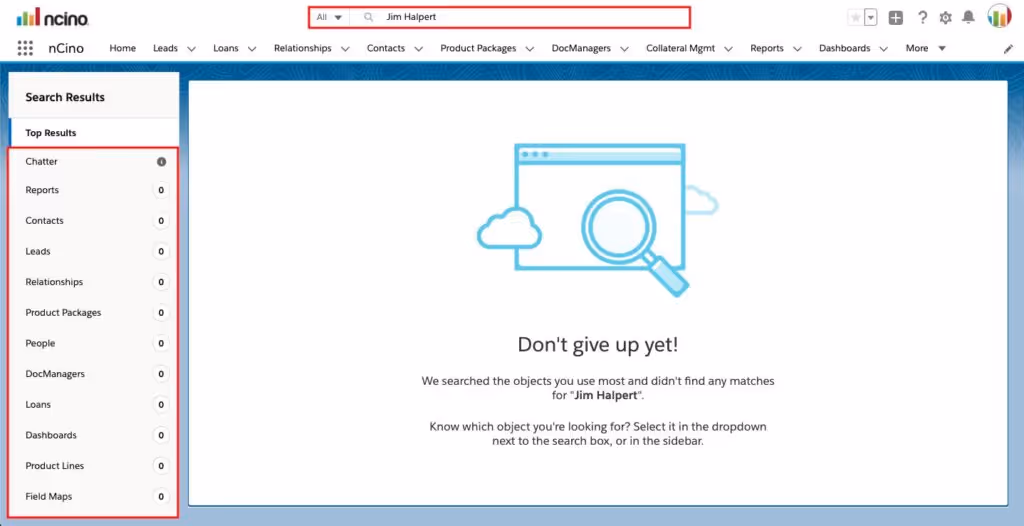Click the Jim Halpert search field
The height and width of the screenshot is (526, 1024).
(519, 17)
